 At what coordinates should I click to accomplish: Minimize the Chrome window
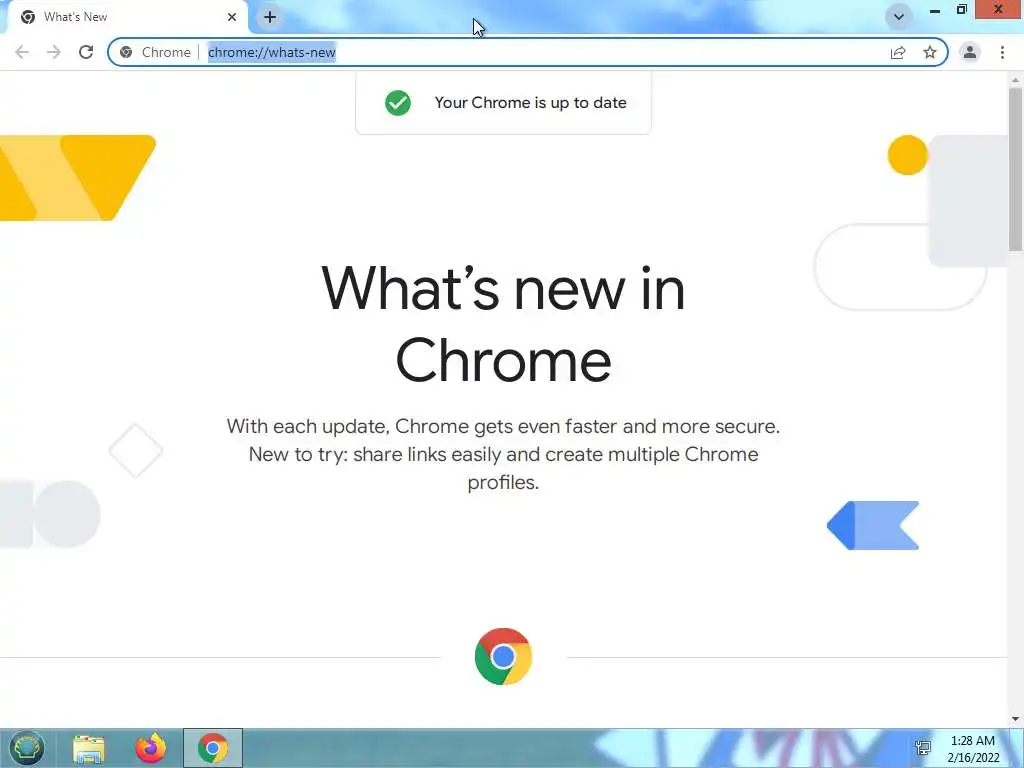[x=935, y=10]
